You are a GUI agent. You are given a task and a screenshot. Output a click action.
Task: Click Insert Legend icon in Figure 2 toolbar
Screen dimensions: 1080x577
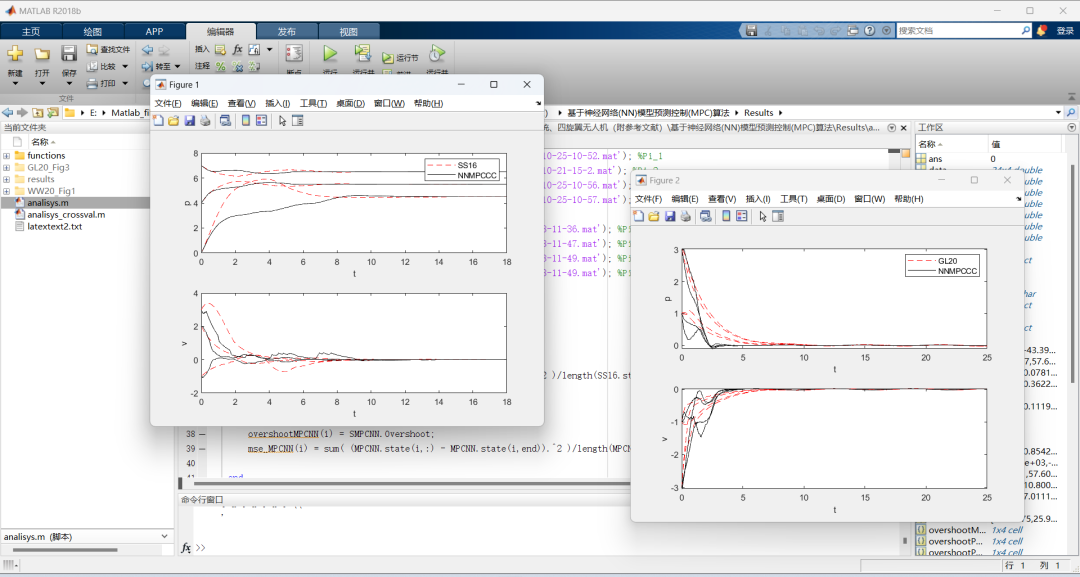coord(741,216)
